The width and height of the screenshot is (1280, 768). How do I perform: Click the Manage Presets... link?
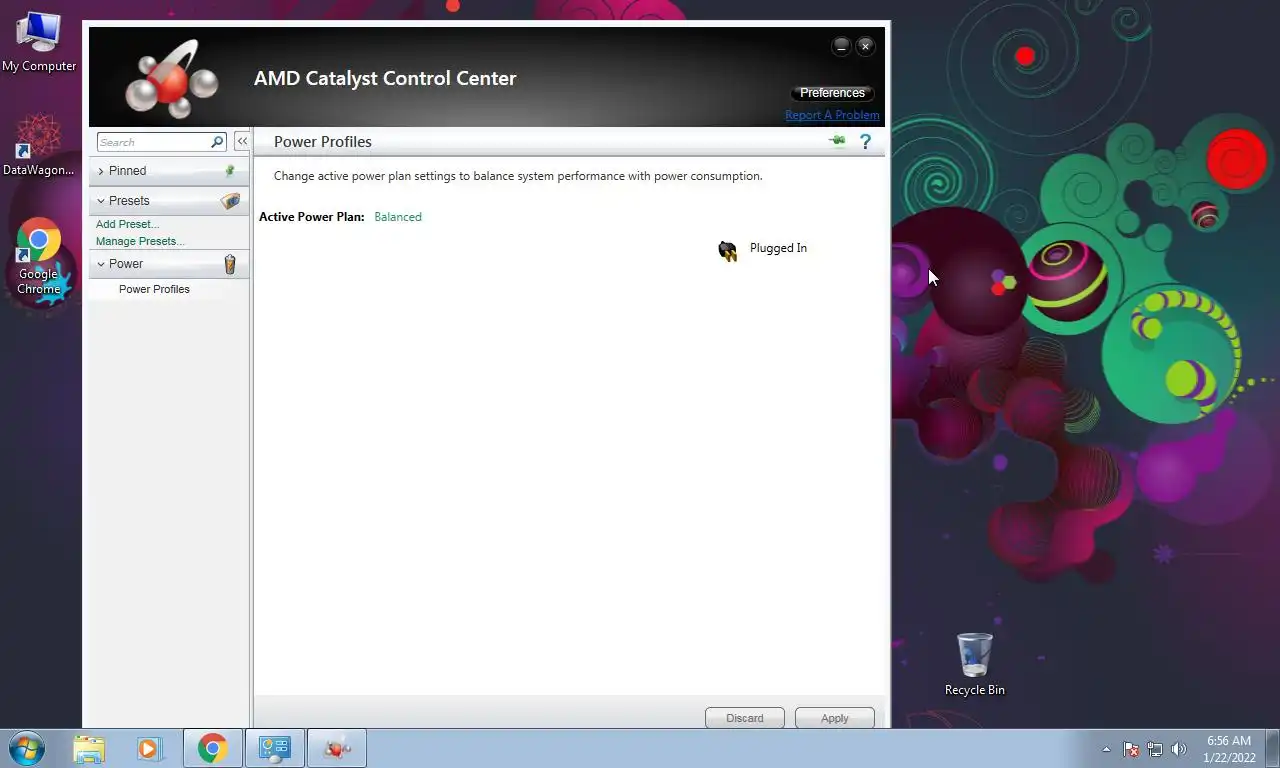click(140, 241)
